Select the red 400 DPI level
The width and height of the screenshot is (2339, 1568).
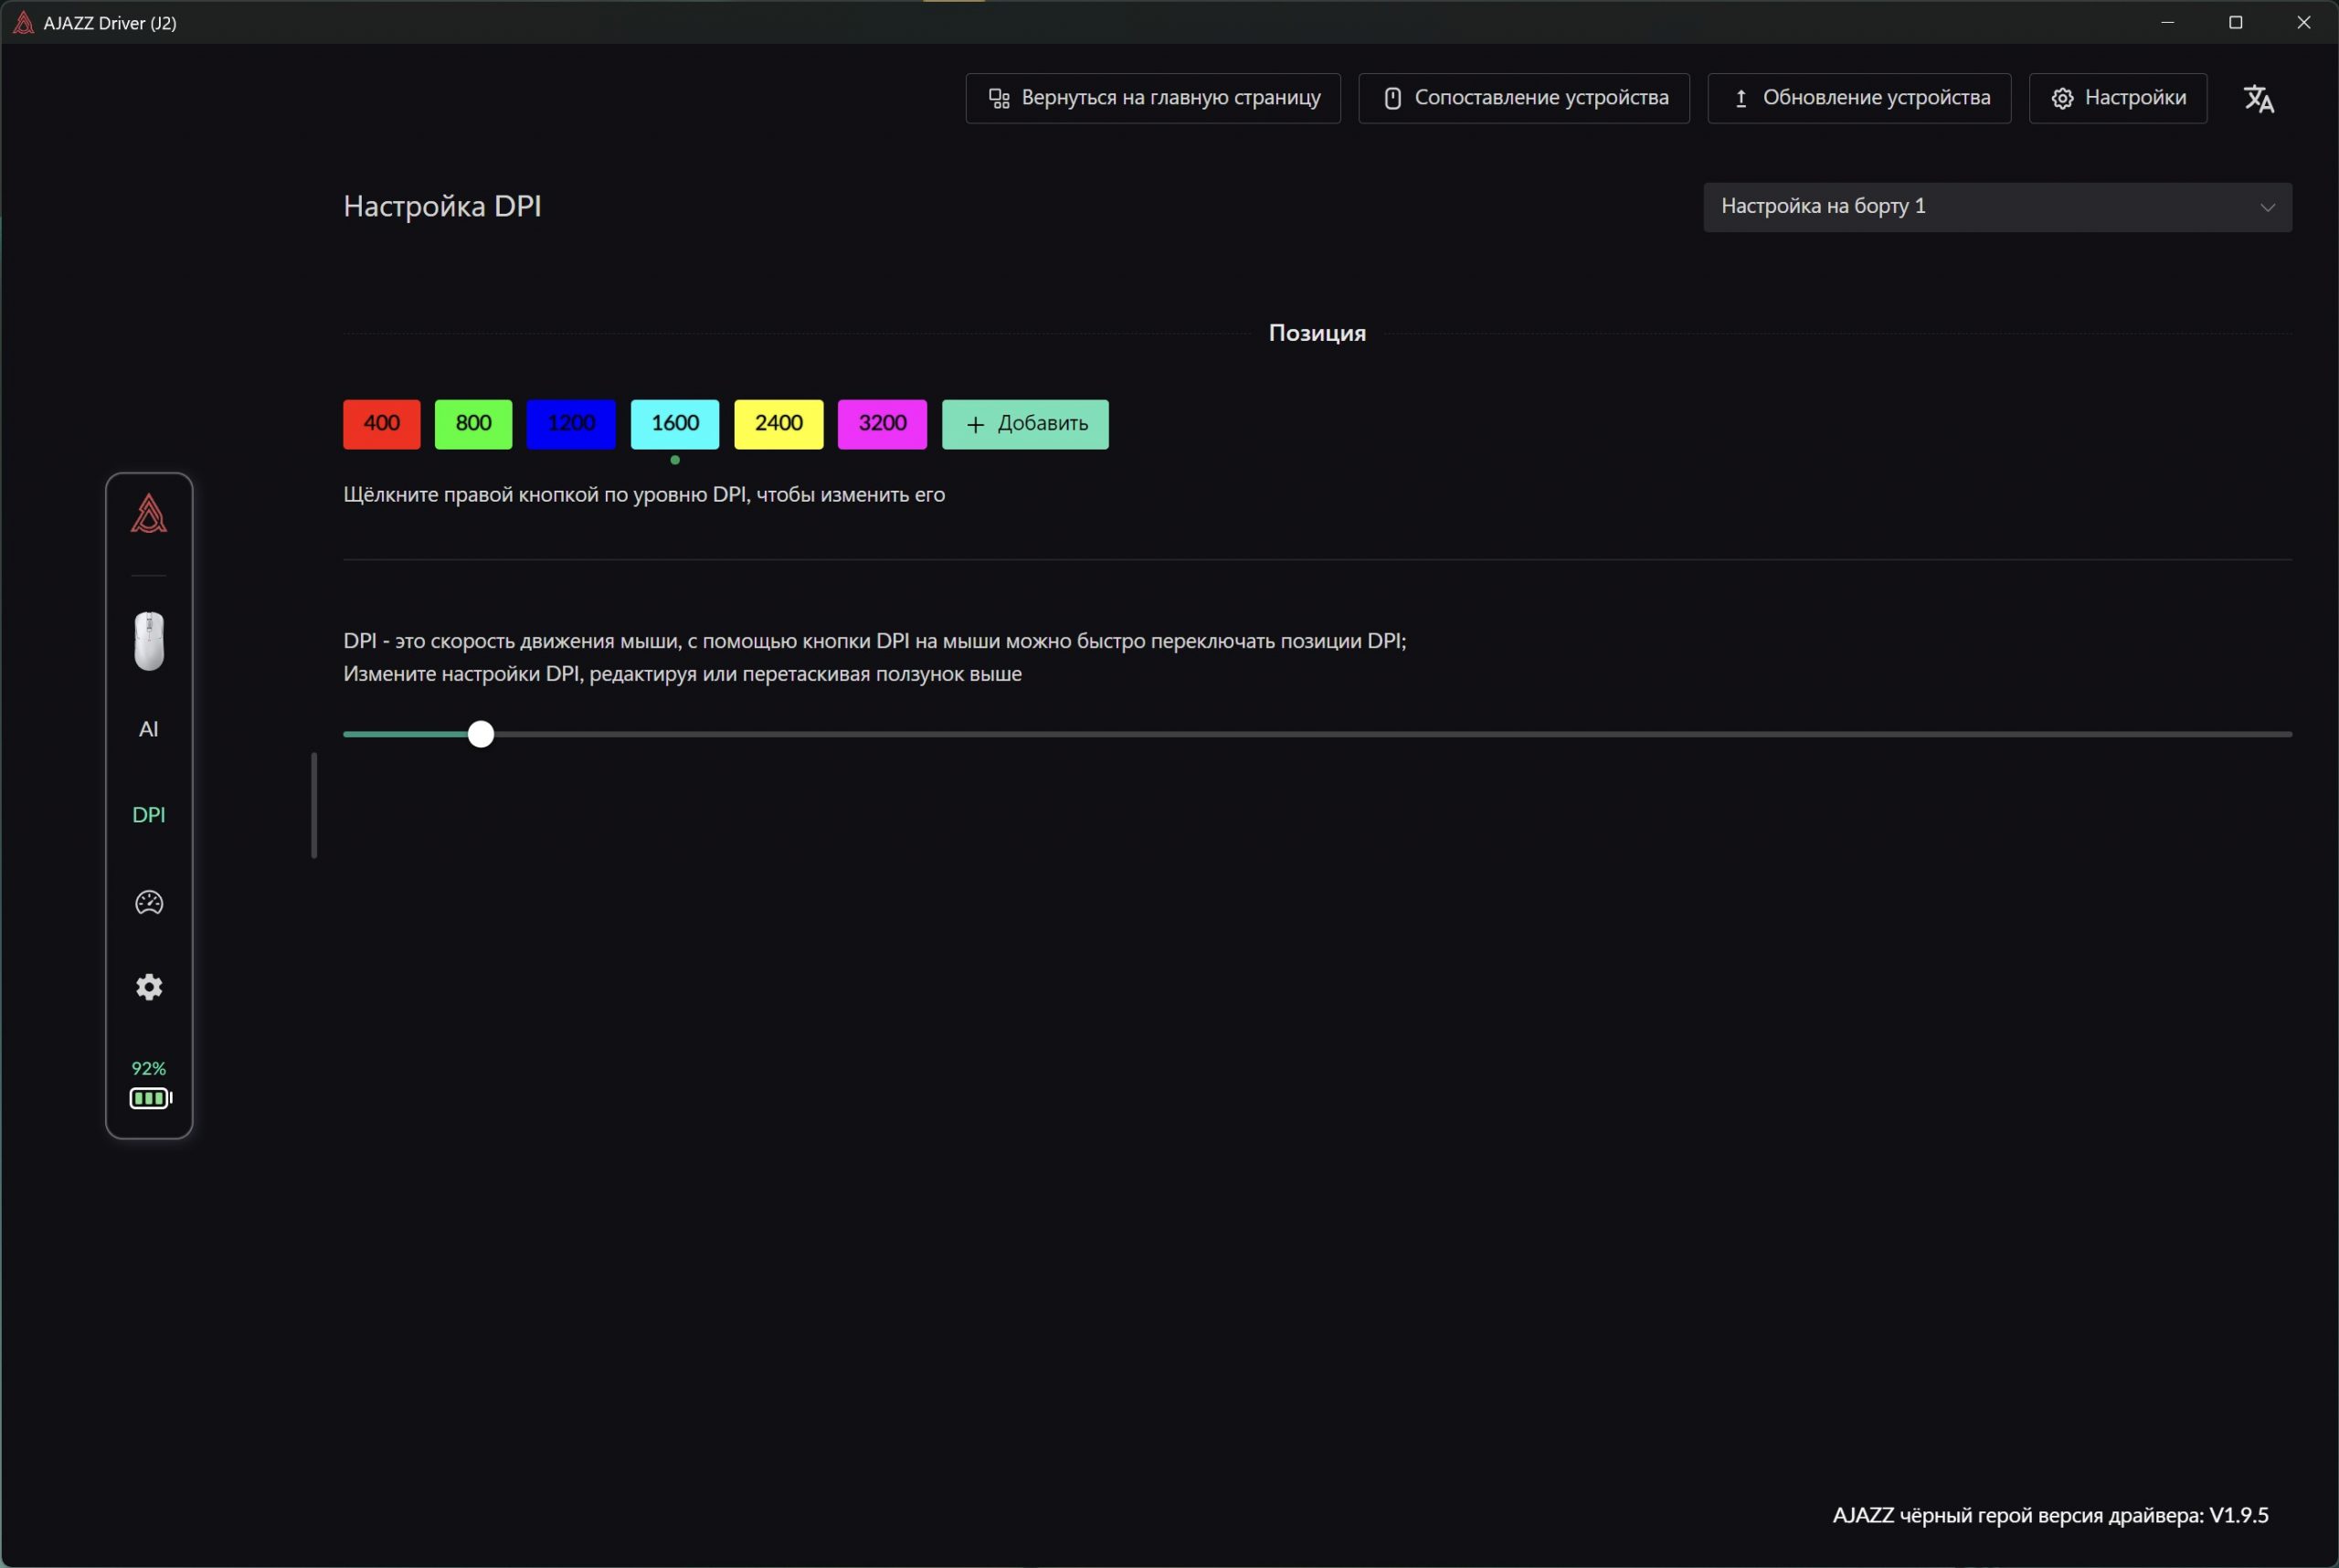pos(382,424)
